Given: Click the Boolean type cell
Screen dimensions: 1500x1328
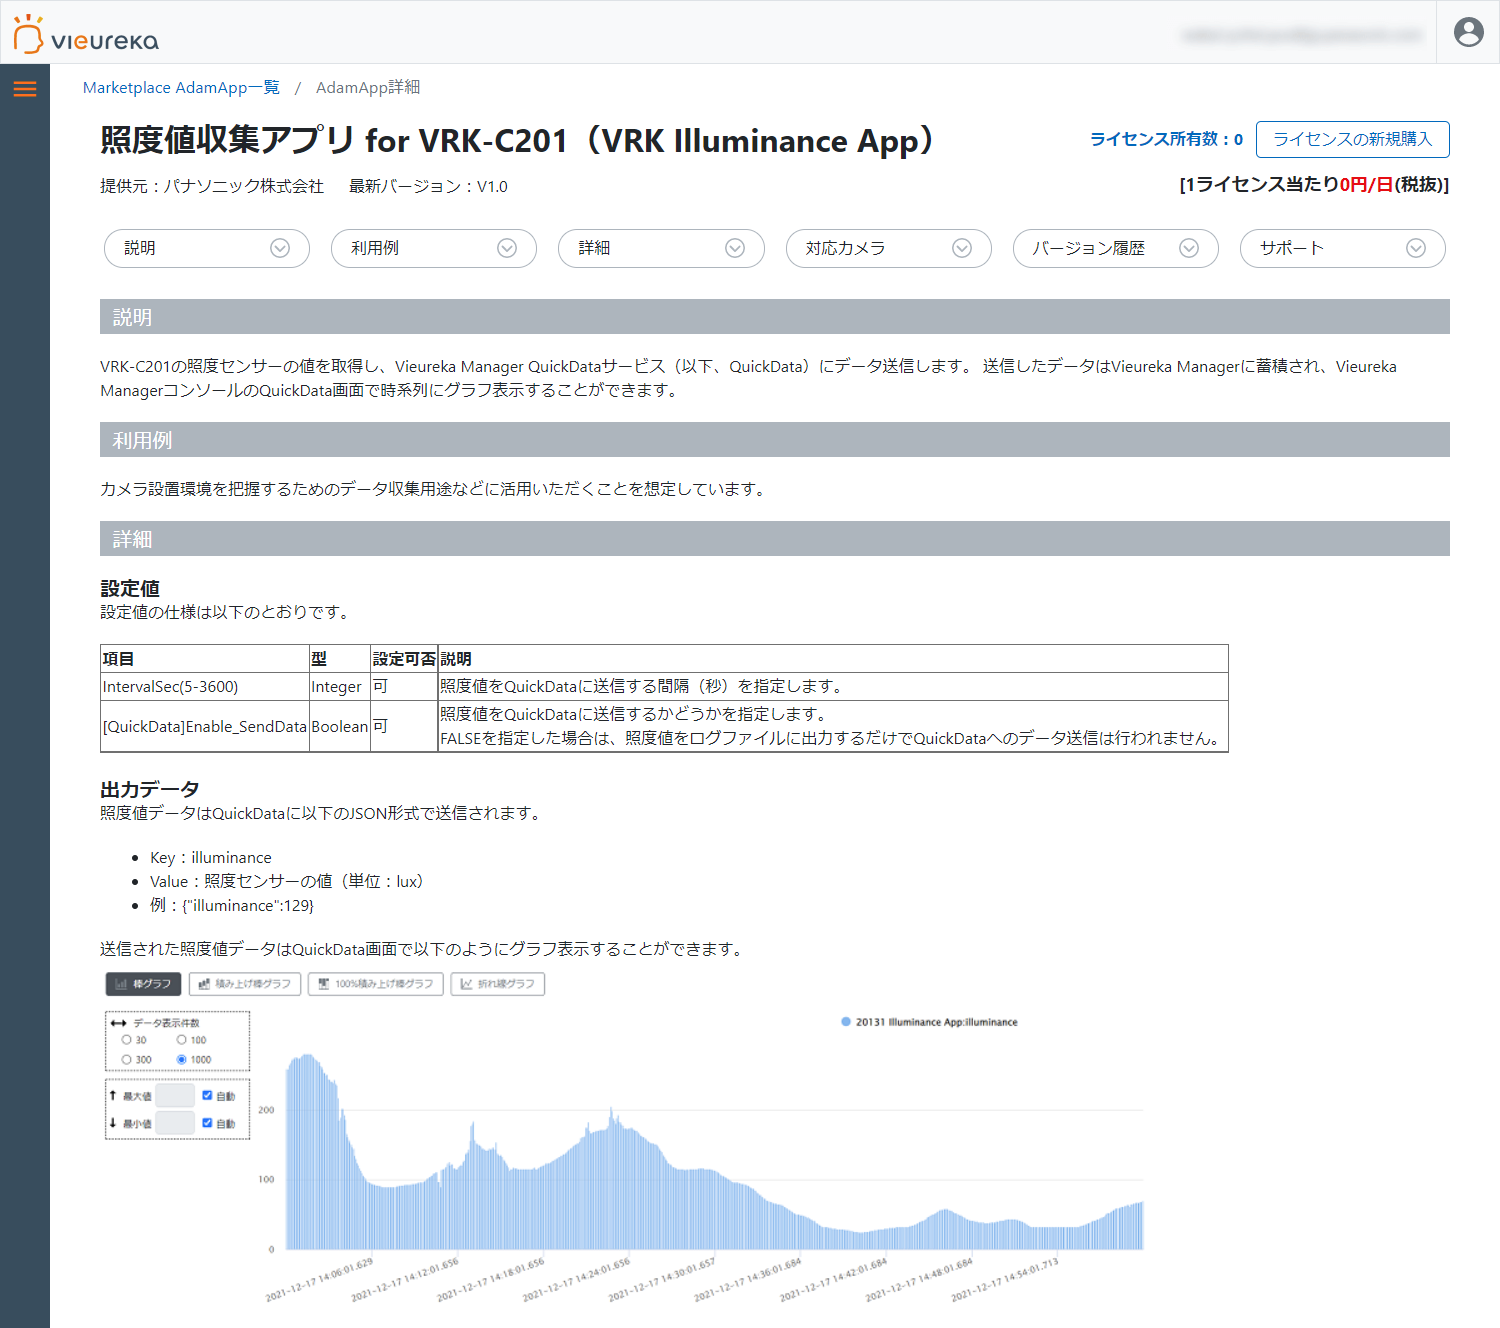Looking at the screenshot, I should [x=339, y=727].
